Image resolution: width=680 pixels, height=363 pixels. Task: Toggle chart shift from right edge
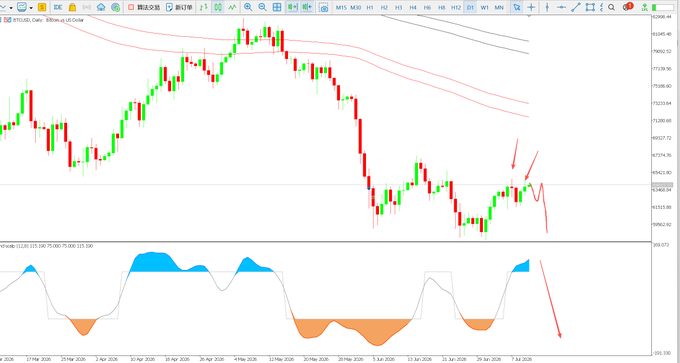click(307, 7)
